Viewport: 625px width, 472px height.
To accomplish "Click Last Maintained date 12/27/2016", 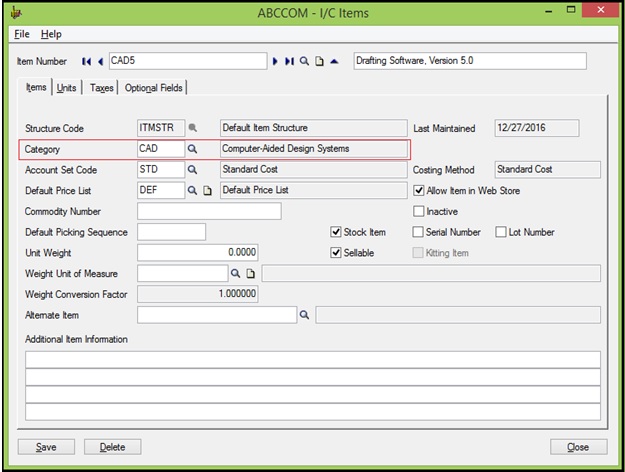I will (537, 128).
